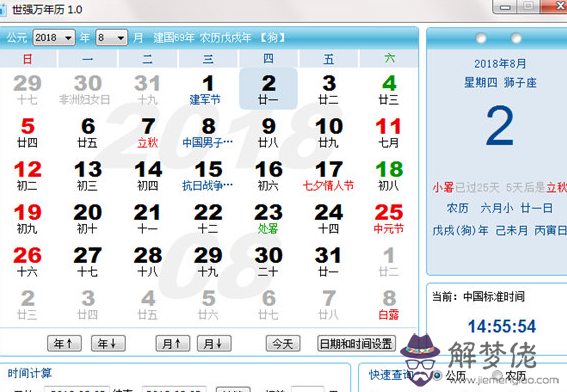
Task: Select the 公历 radio button
Action: click(x=437, y=376)
